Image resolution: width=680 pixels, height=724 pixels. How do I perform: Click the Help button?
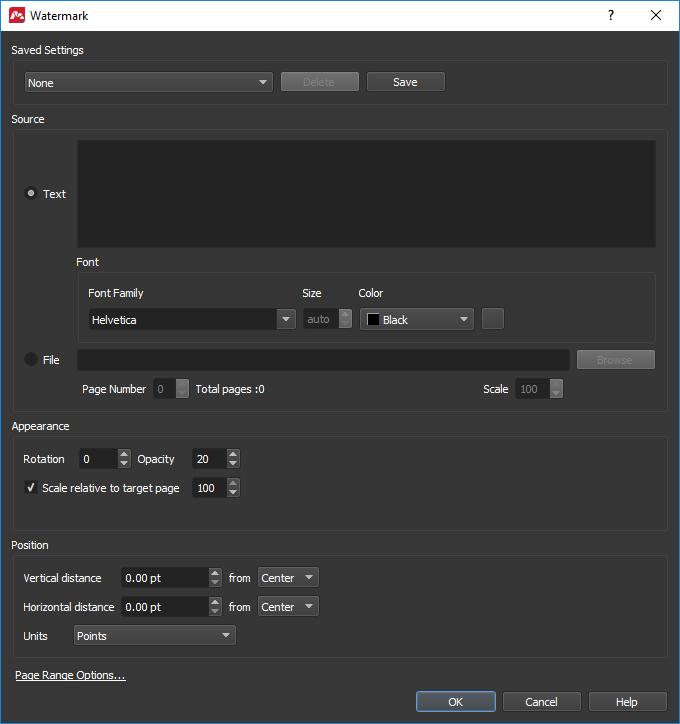pos(627,702)
